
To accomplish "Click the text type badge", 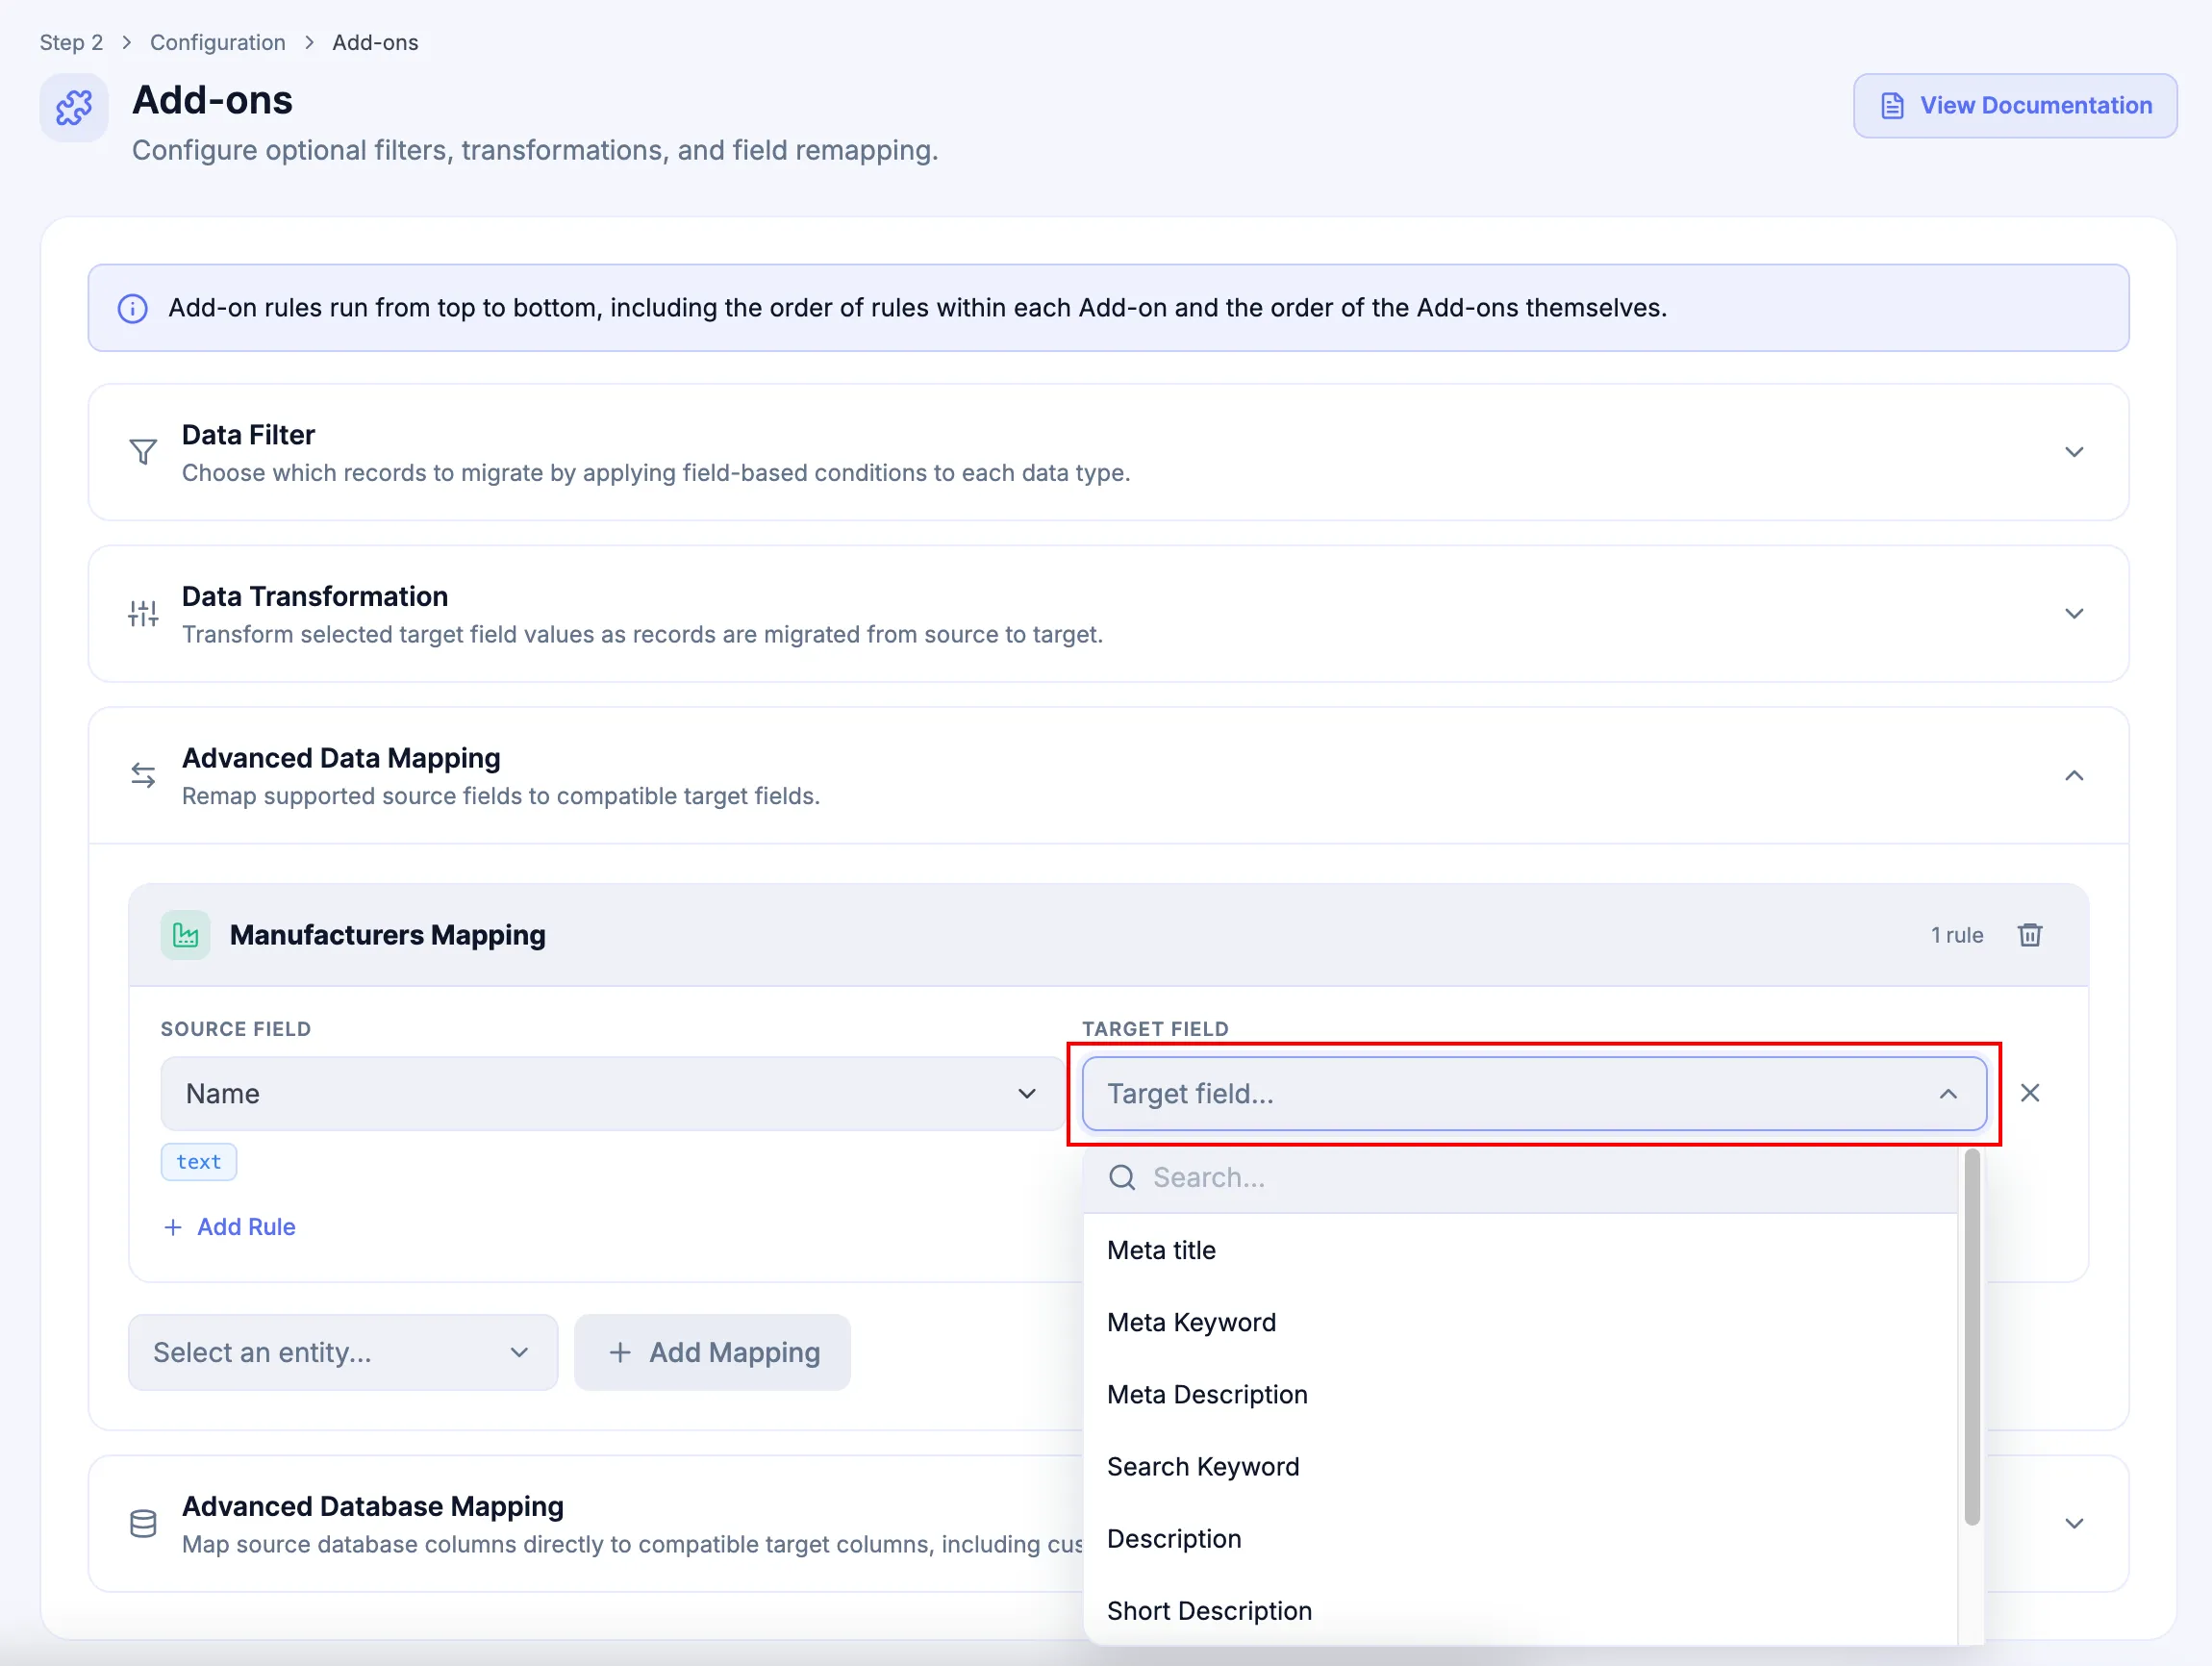I will click(x=199, y=1162).
